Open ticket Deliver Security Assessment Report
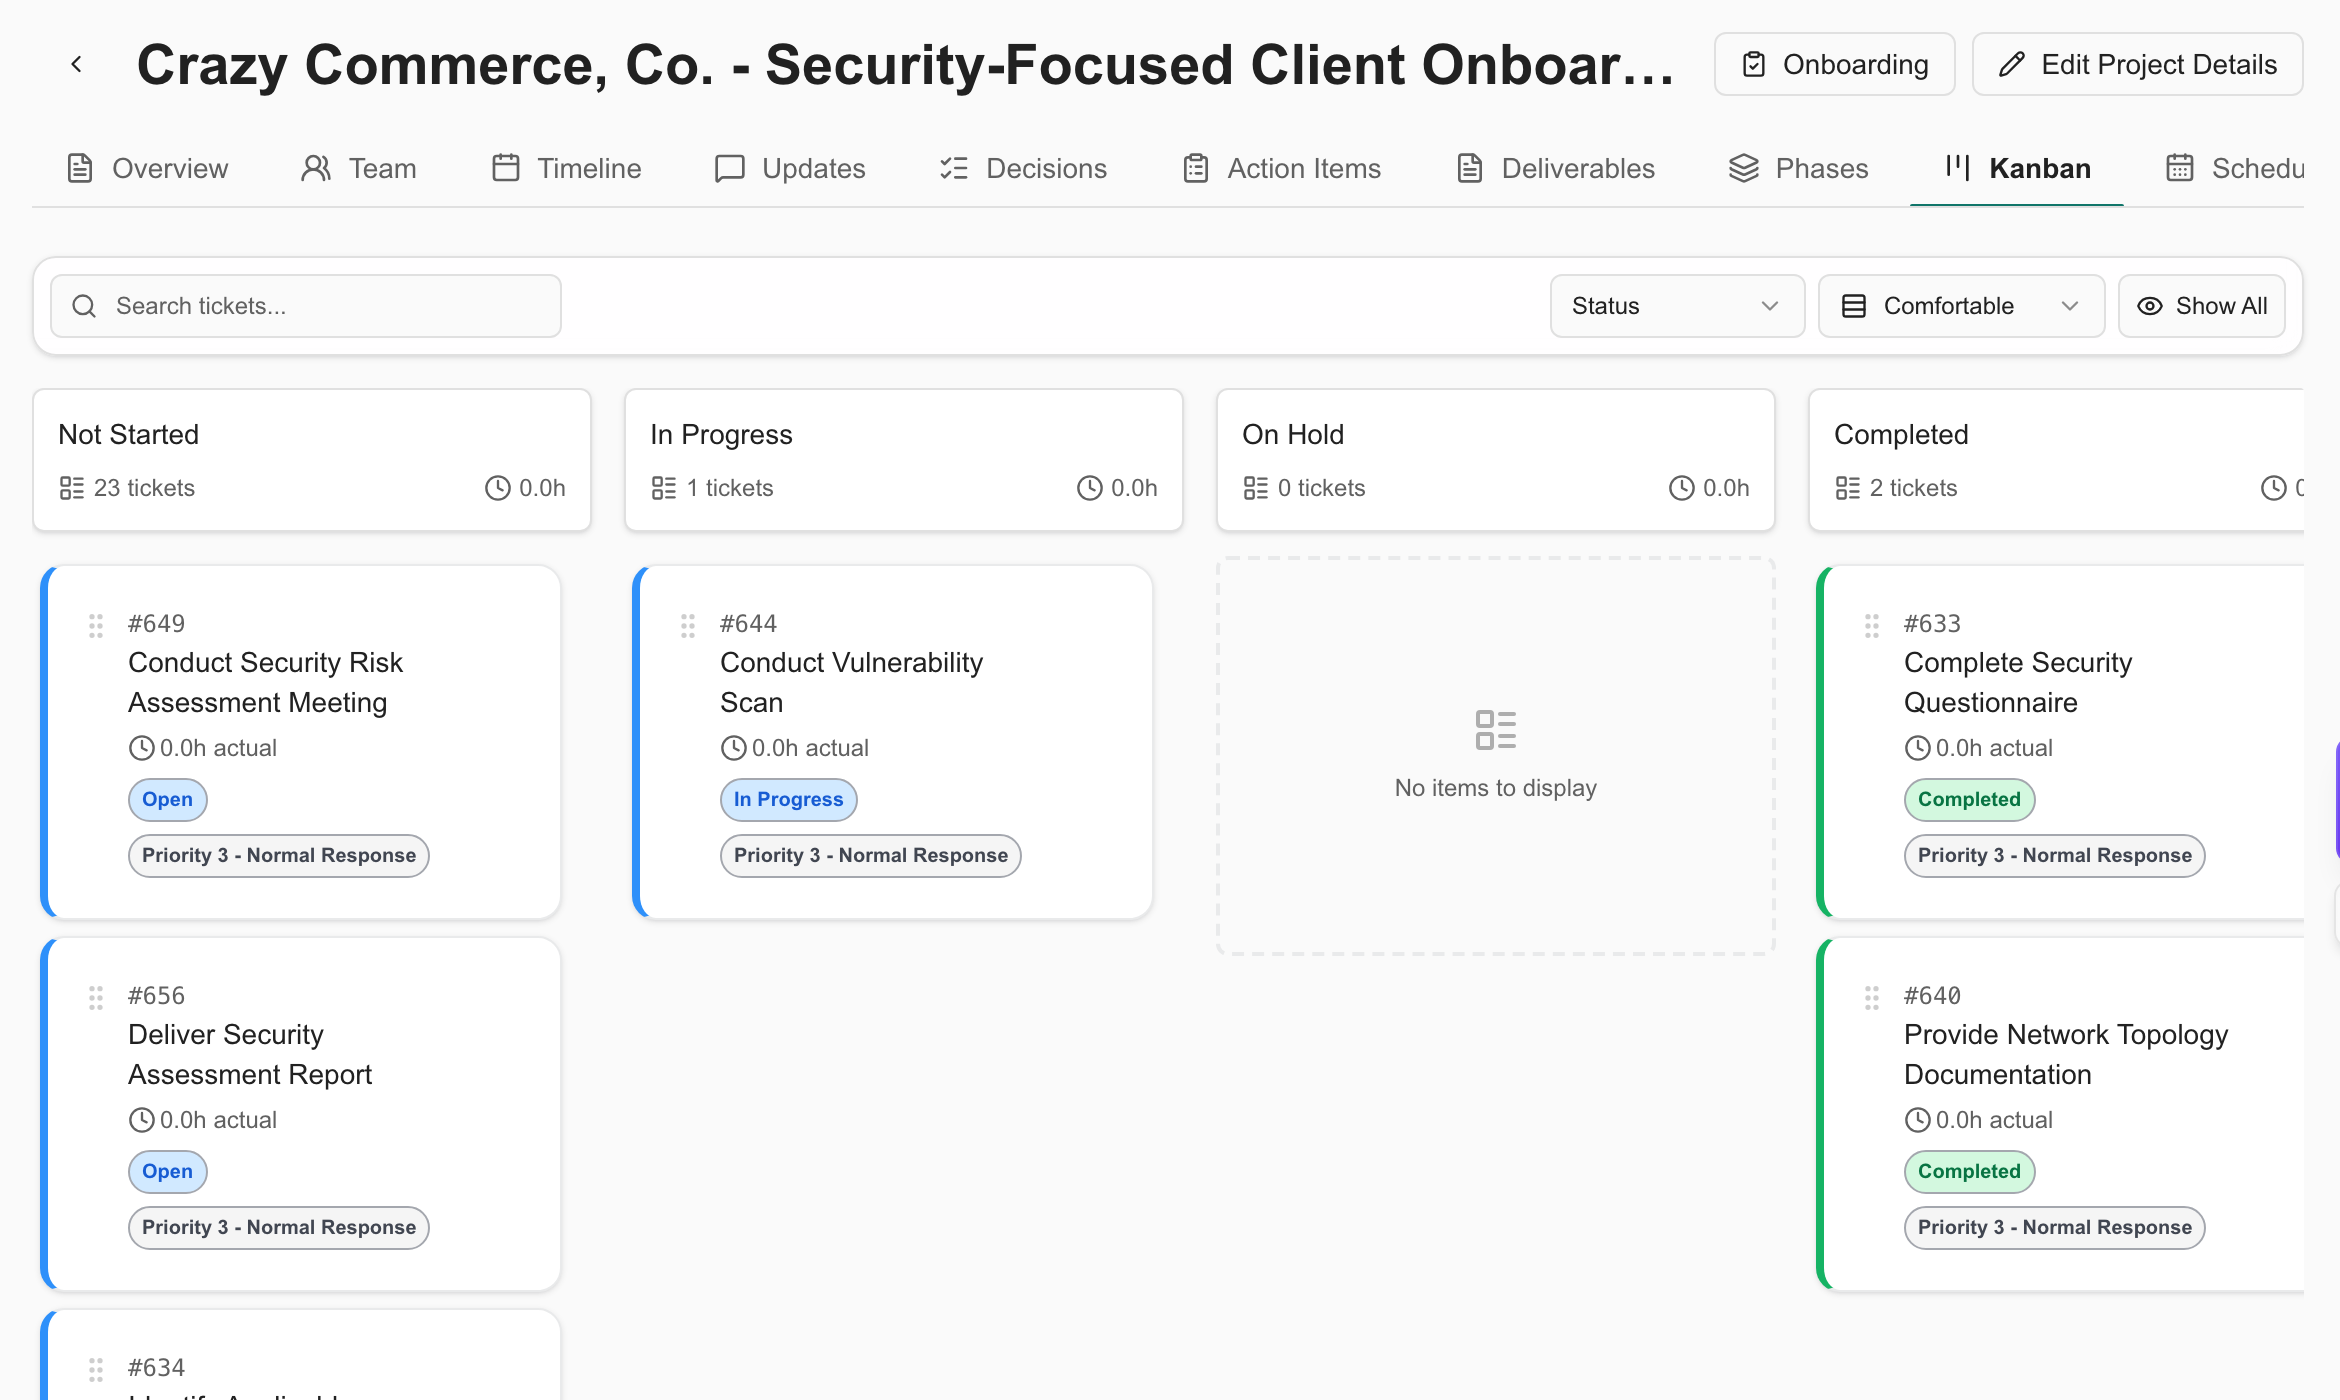 [x=250, y=1054]
